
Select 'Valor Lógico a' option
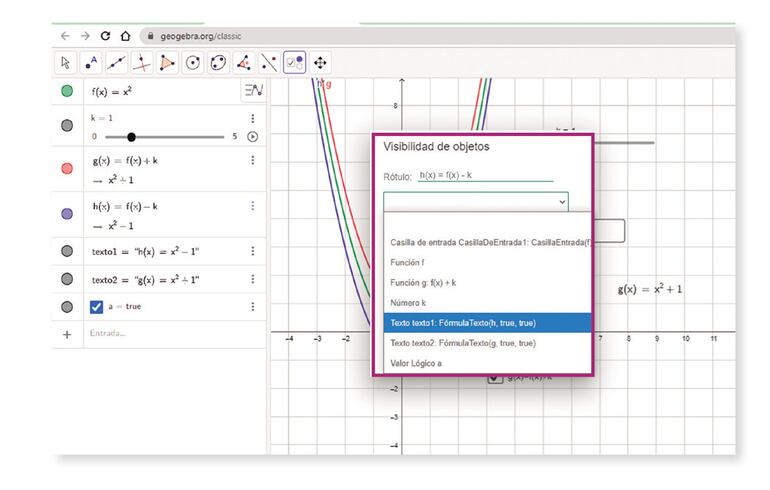pyautogui.click(x=487, y=363)
